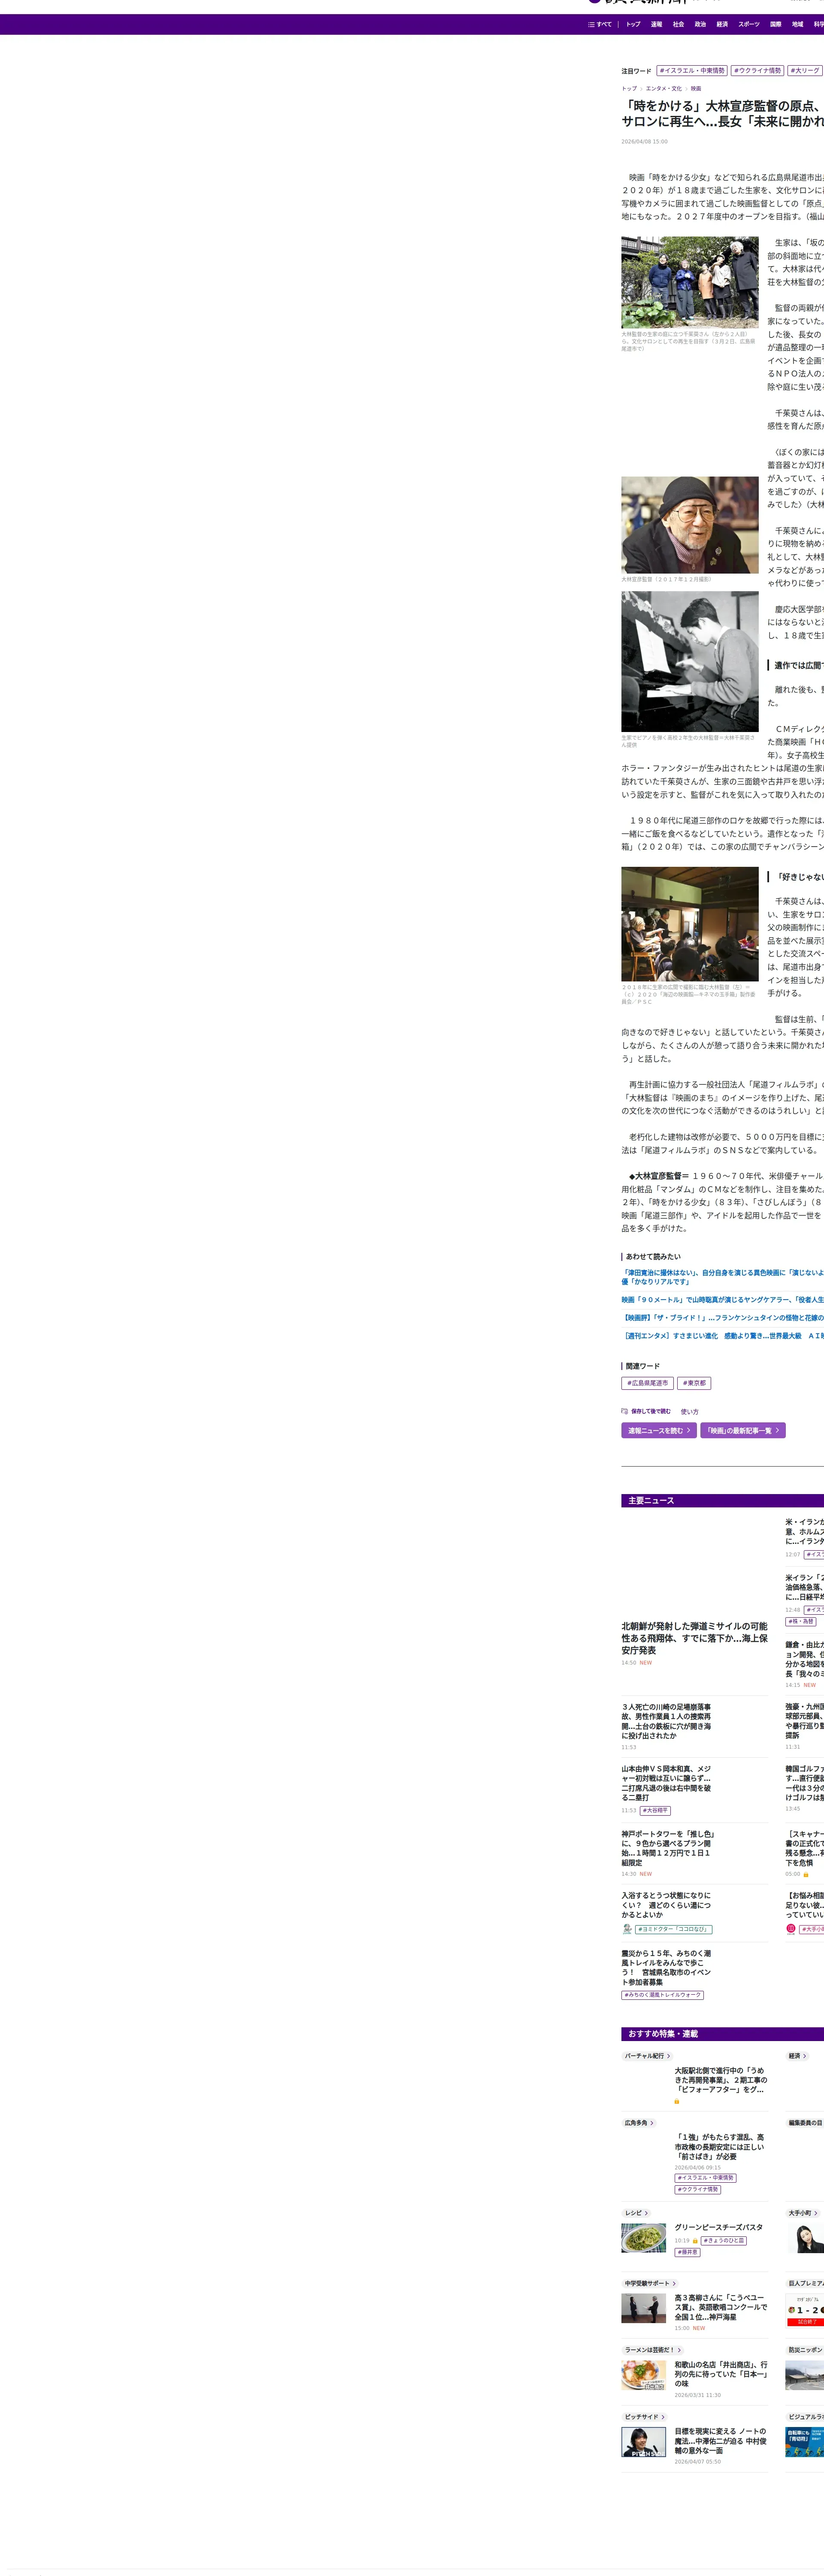Click the lock icon beside グリーンピースチーズパスタ time
The image size is (824, 2576).
click(x=695, y=2241)
